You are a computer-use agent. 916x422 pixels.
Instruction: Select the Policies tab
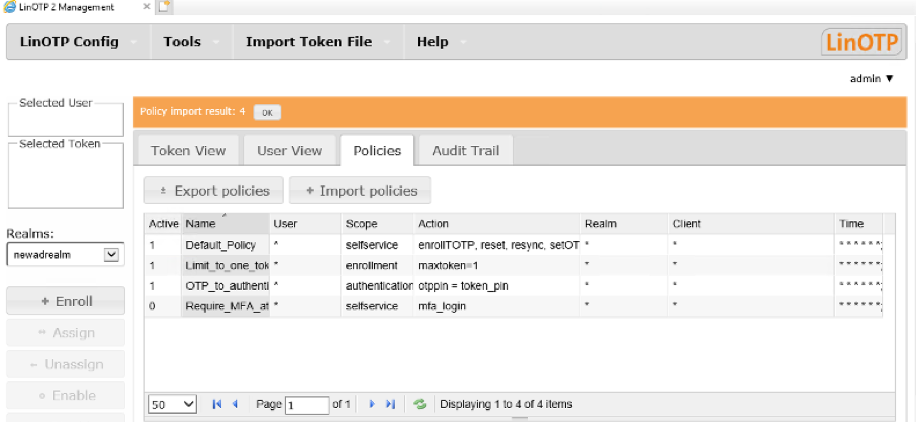point(377,151)
